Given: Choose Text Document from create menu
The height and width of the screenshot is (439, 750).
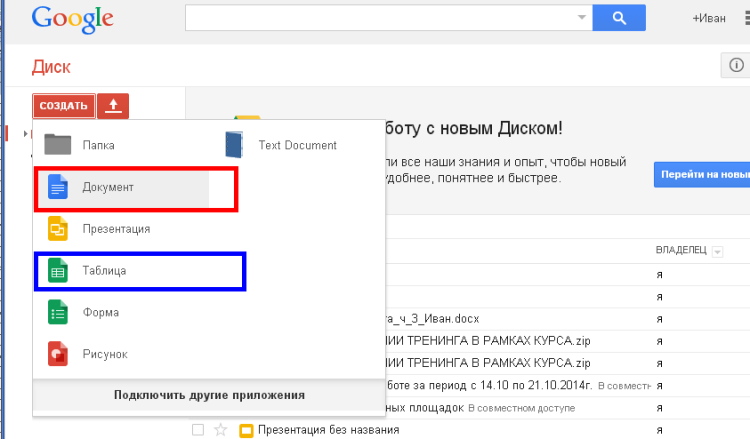Looking at the screenshot, I should coord(298,145).
